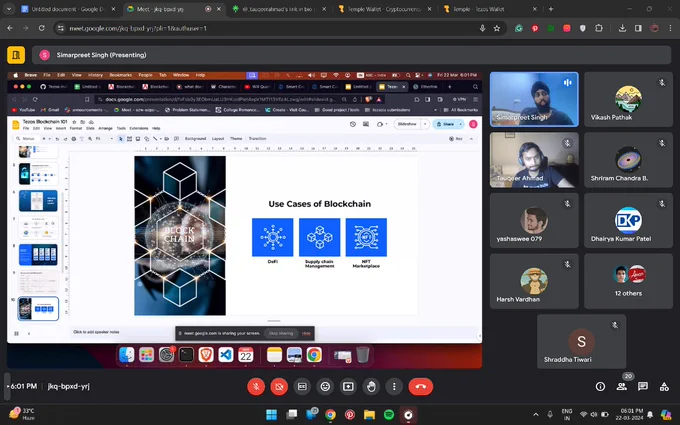Image resolution: width=680 pixels, height=425 pixels.
Task: Switch to tauqeerahmad's link in bio tab
Action: click(279, 9)
